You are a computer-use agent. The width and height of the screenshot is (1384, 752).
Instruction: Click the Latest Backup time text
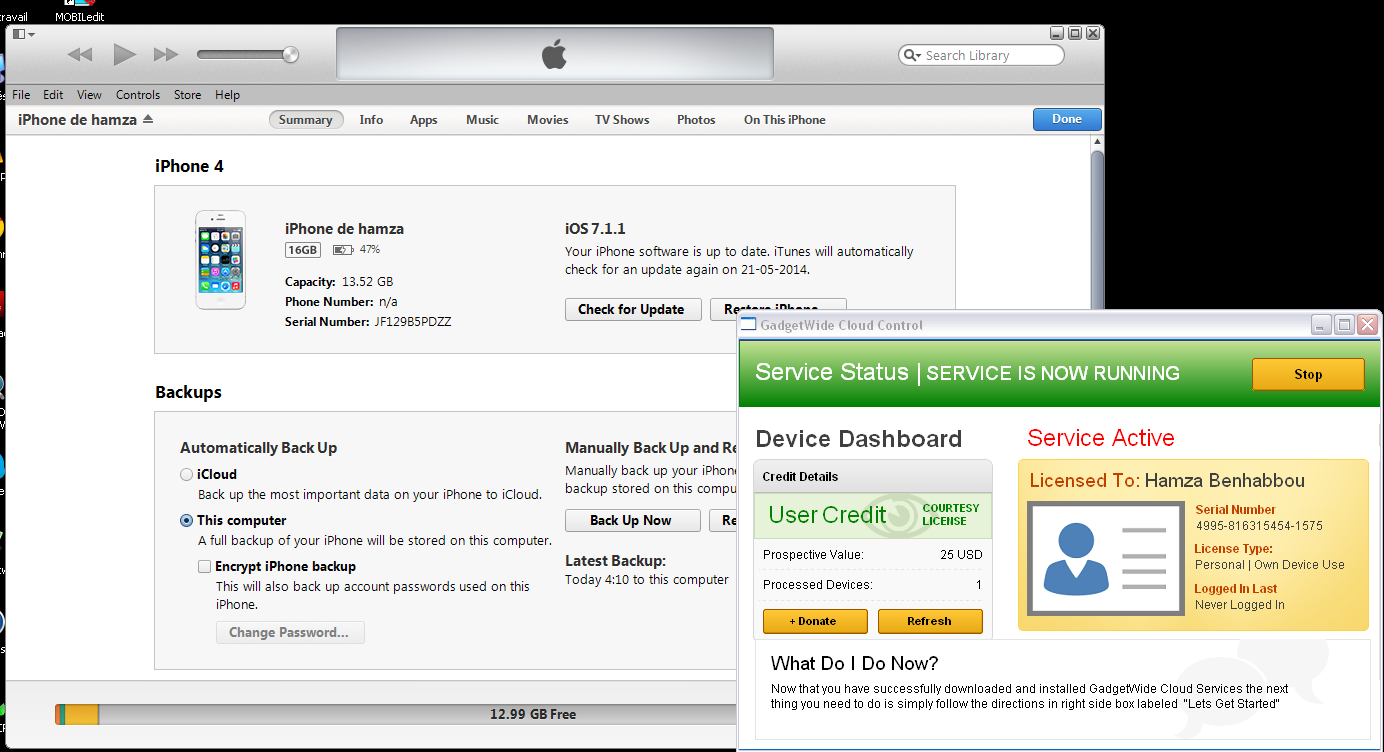point(647,580)
